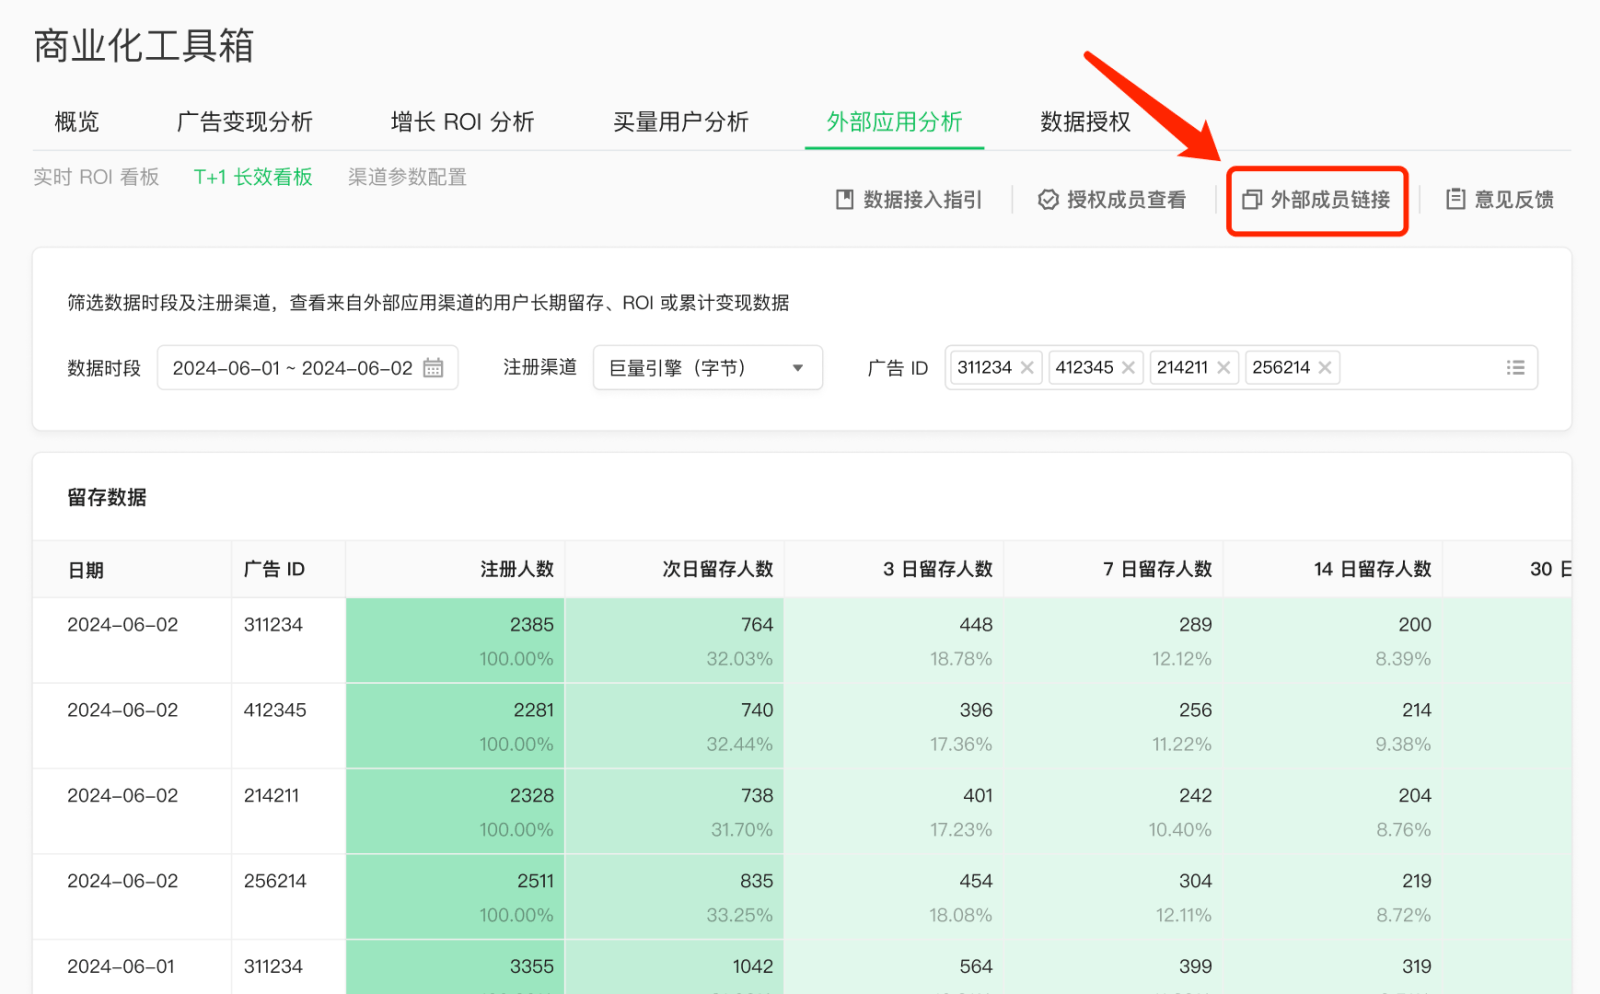Remove ad ID tag 214211
Viewport: 1600px width, 994px height.
[1223, 368]
